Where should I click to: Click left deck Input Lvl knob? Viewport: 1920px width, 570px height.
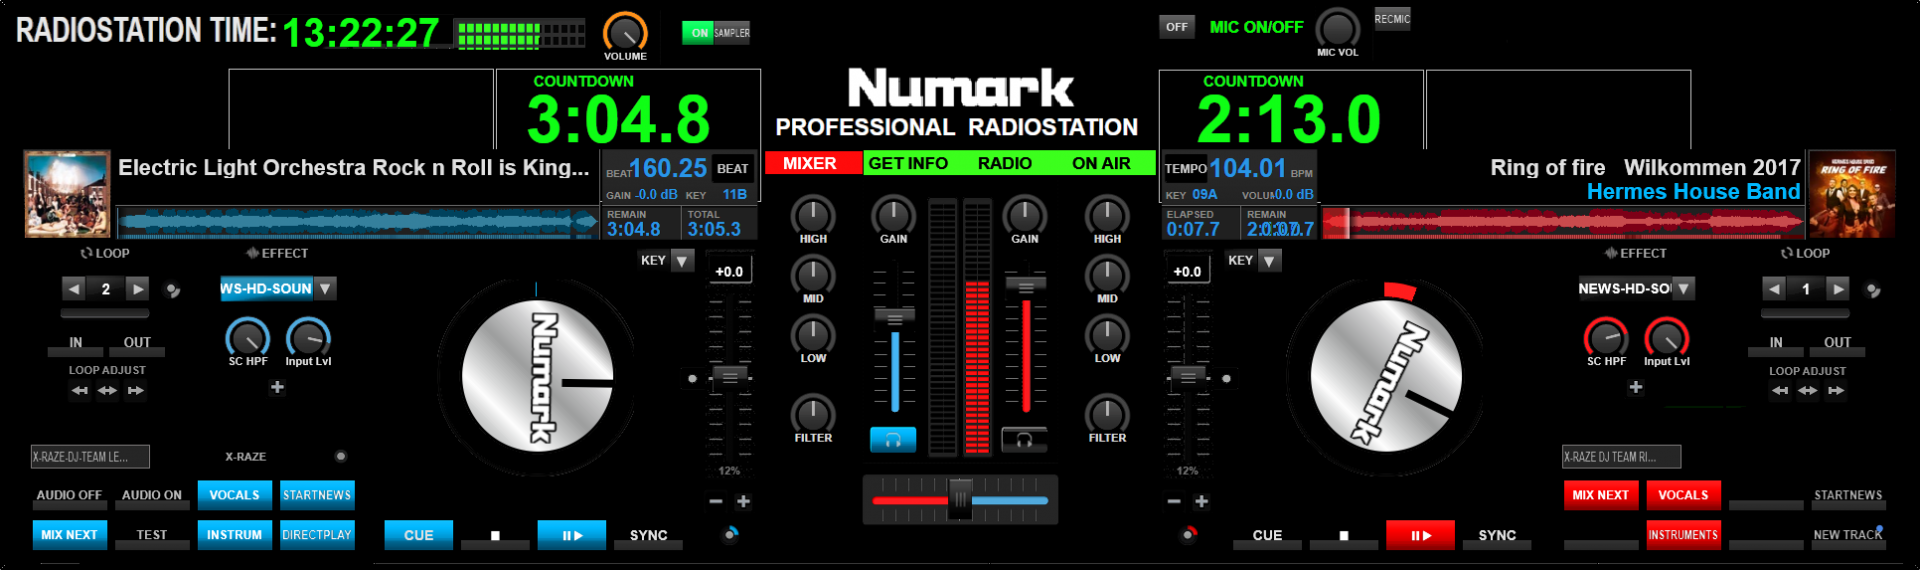308,338
